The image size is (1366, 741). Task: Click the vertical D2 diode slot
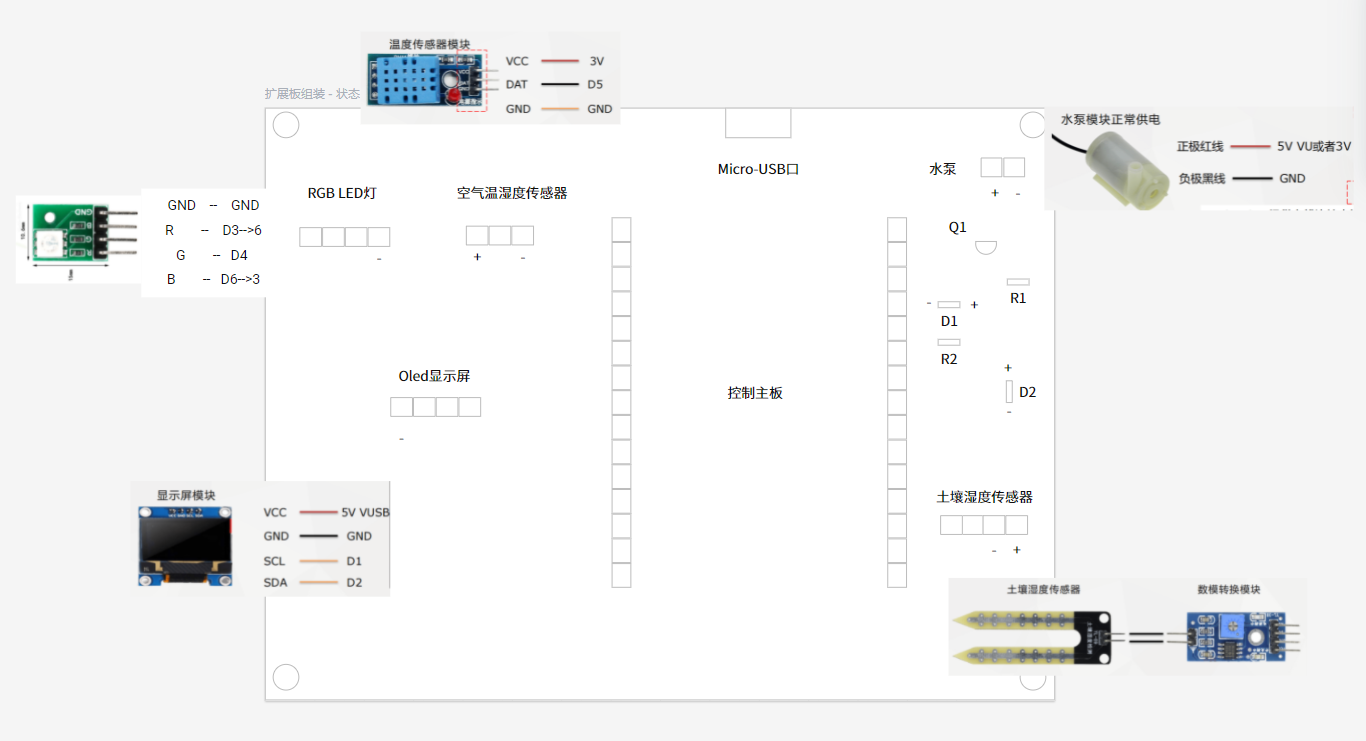(1009, 391)
